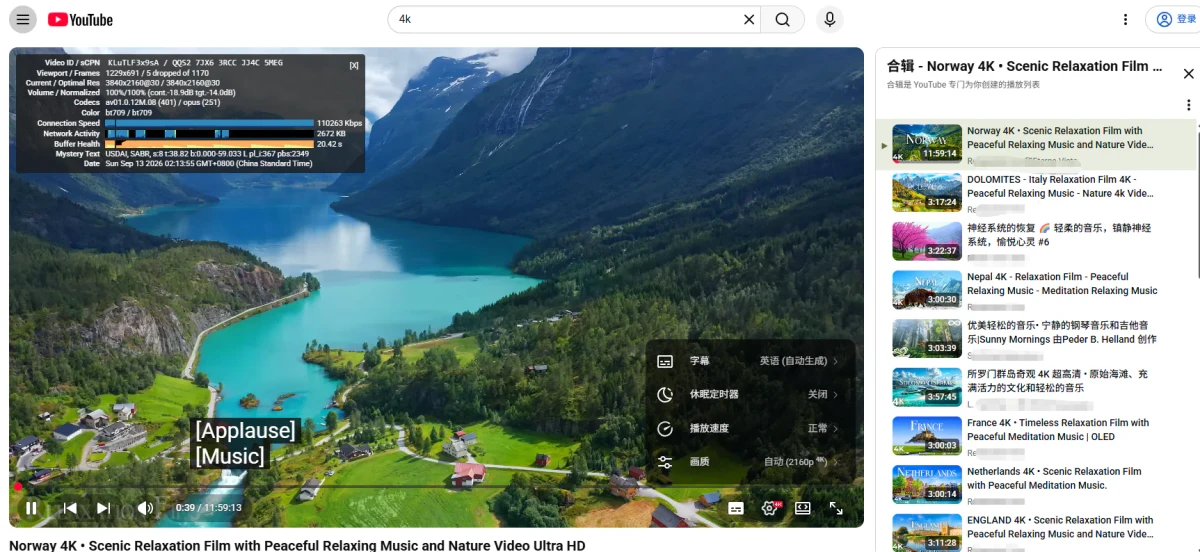
Task: Play Nepal 4K Relaxation Film
Action: [x=1062, y=284]
